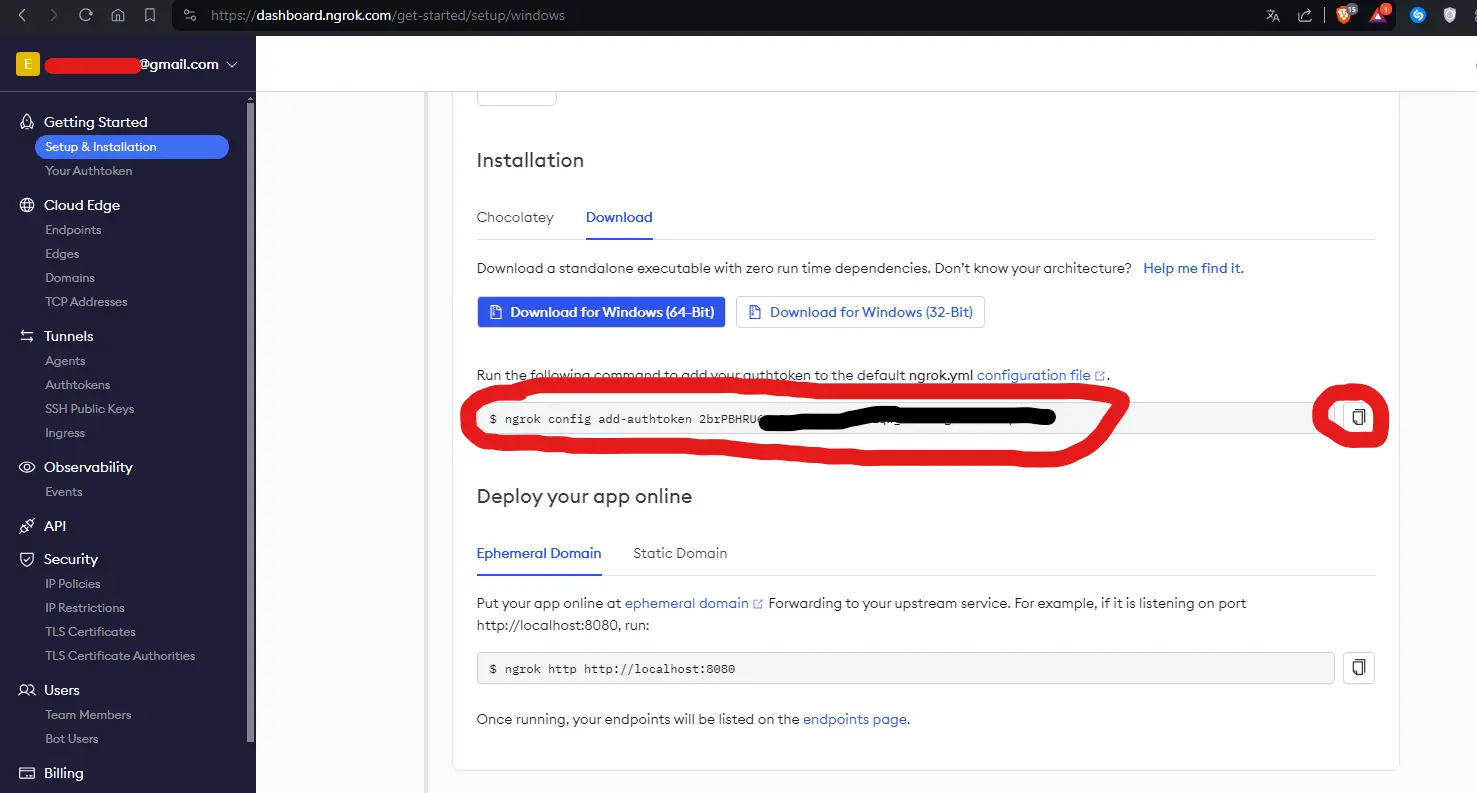Open SSH Public Keys in sidebar
1477x793 pixels.
coord(89,409)
